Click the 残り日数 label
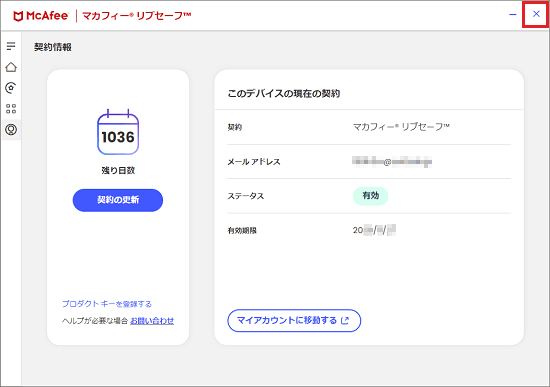550x387 pixels. coord(118,171)
